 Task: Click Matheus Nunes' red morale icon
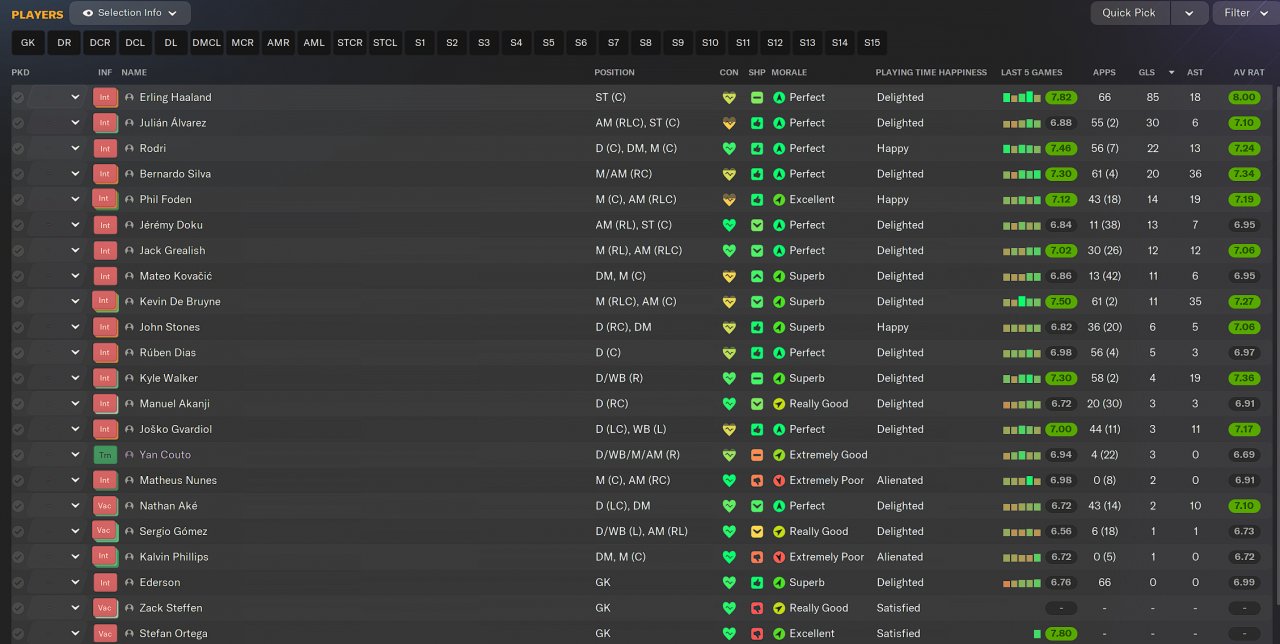[779, 481]
